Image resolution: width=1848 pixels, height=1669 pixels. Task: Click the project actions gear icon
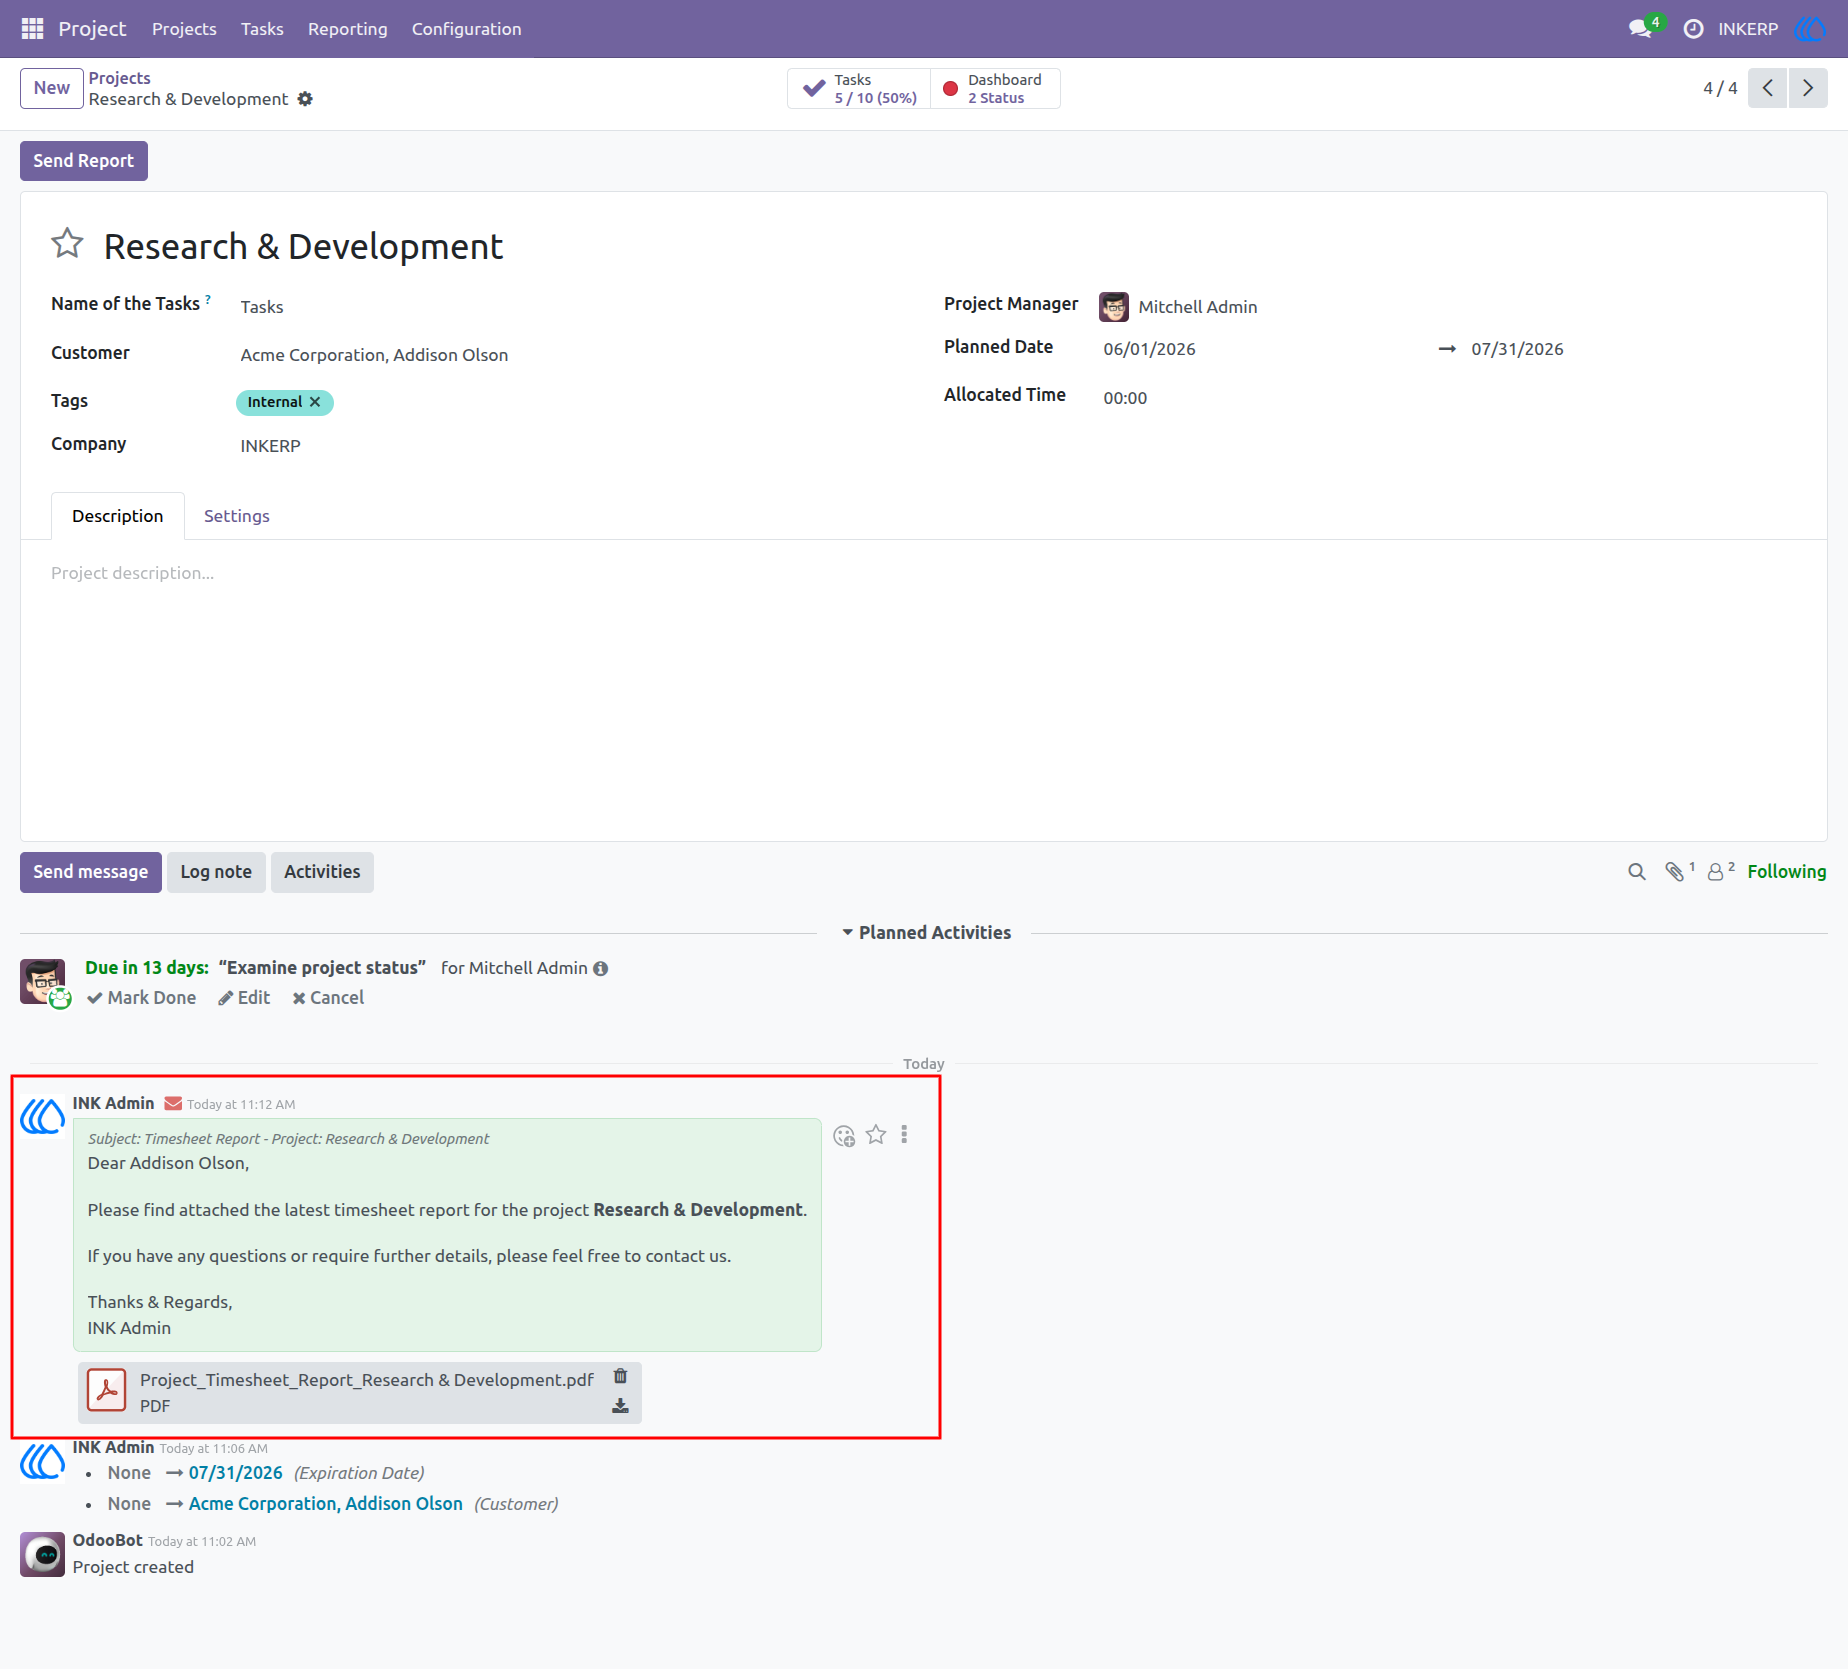coord(305,99)
